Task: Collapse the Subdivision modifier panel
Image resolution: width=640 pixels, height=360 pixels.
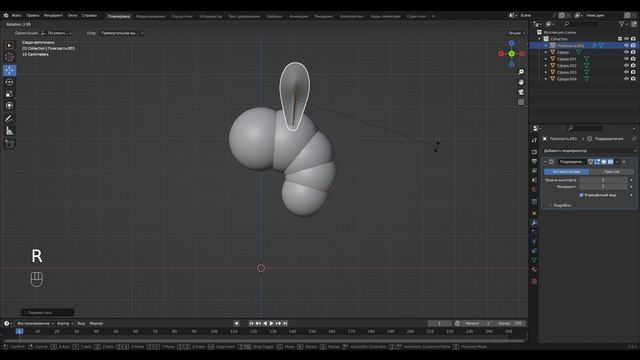Action: [x=545, y=162]
